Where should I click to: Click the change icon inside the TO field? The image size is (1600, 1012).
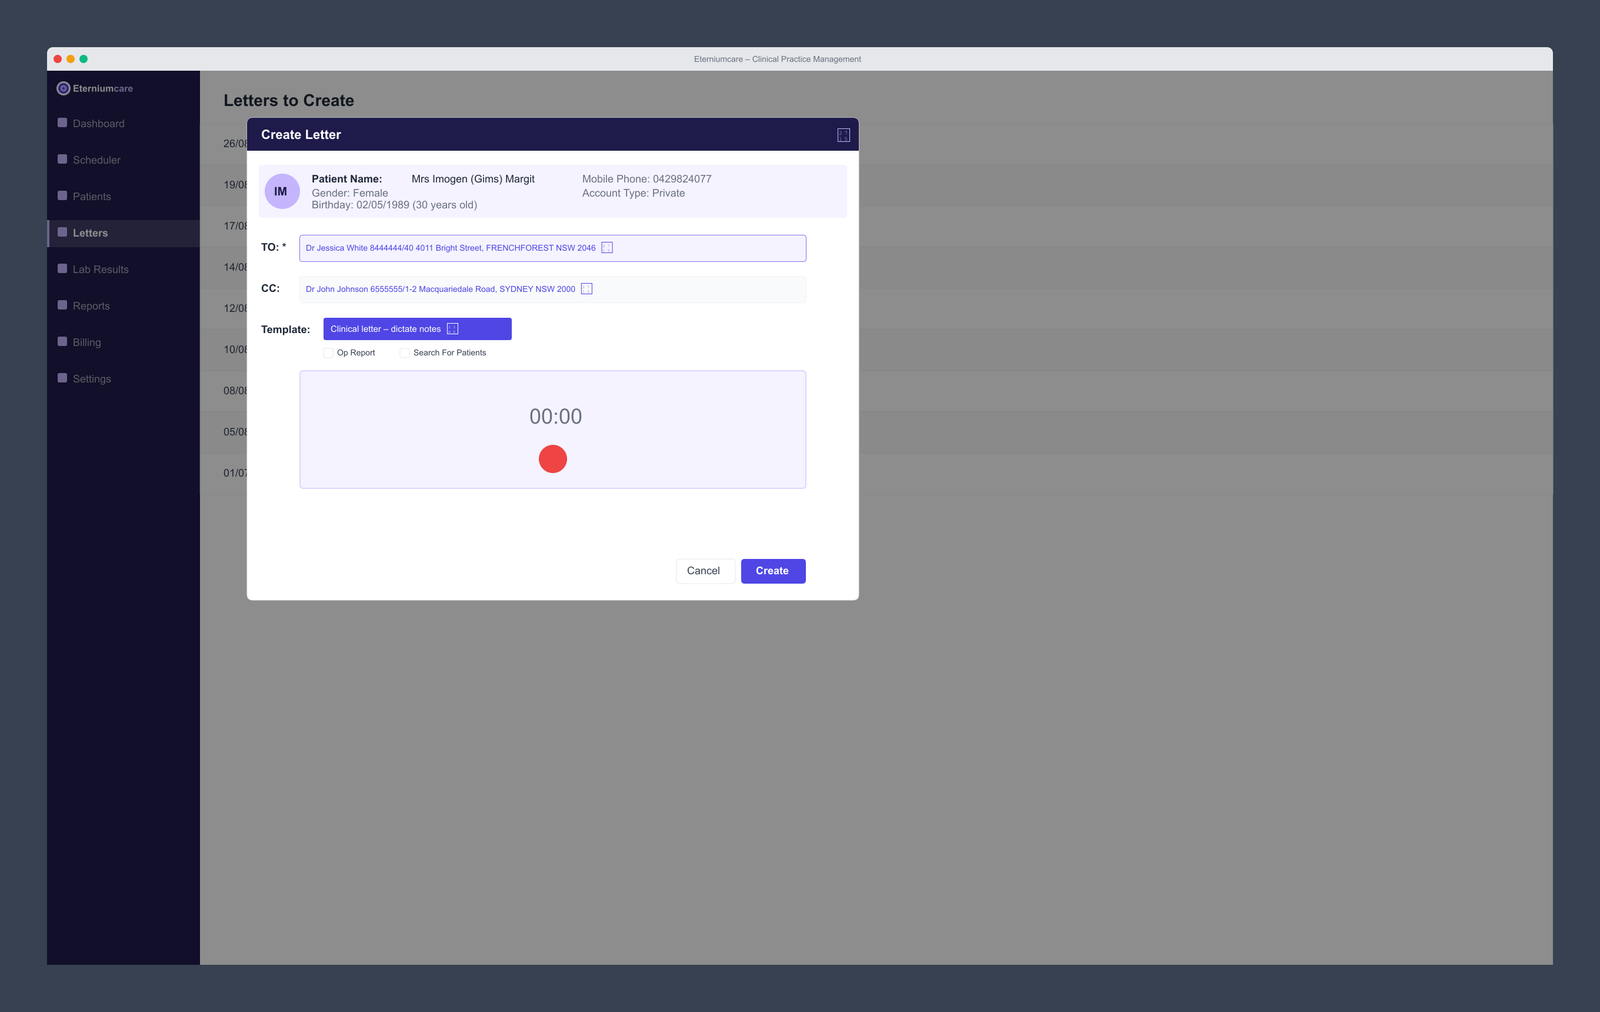pyautogui.click(x=607, y=247)
